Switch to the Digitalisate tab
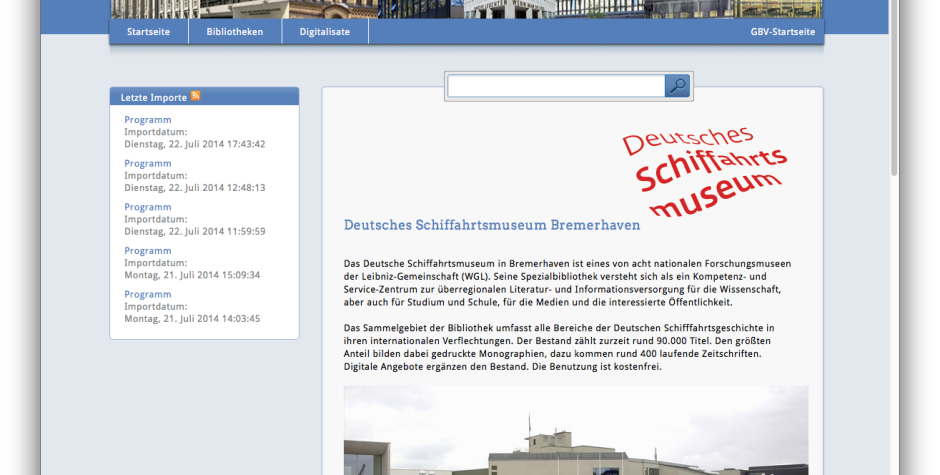The height and width of the screenshot is (475, 940). pyautogui.click(x=325, y=32)
